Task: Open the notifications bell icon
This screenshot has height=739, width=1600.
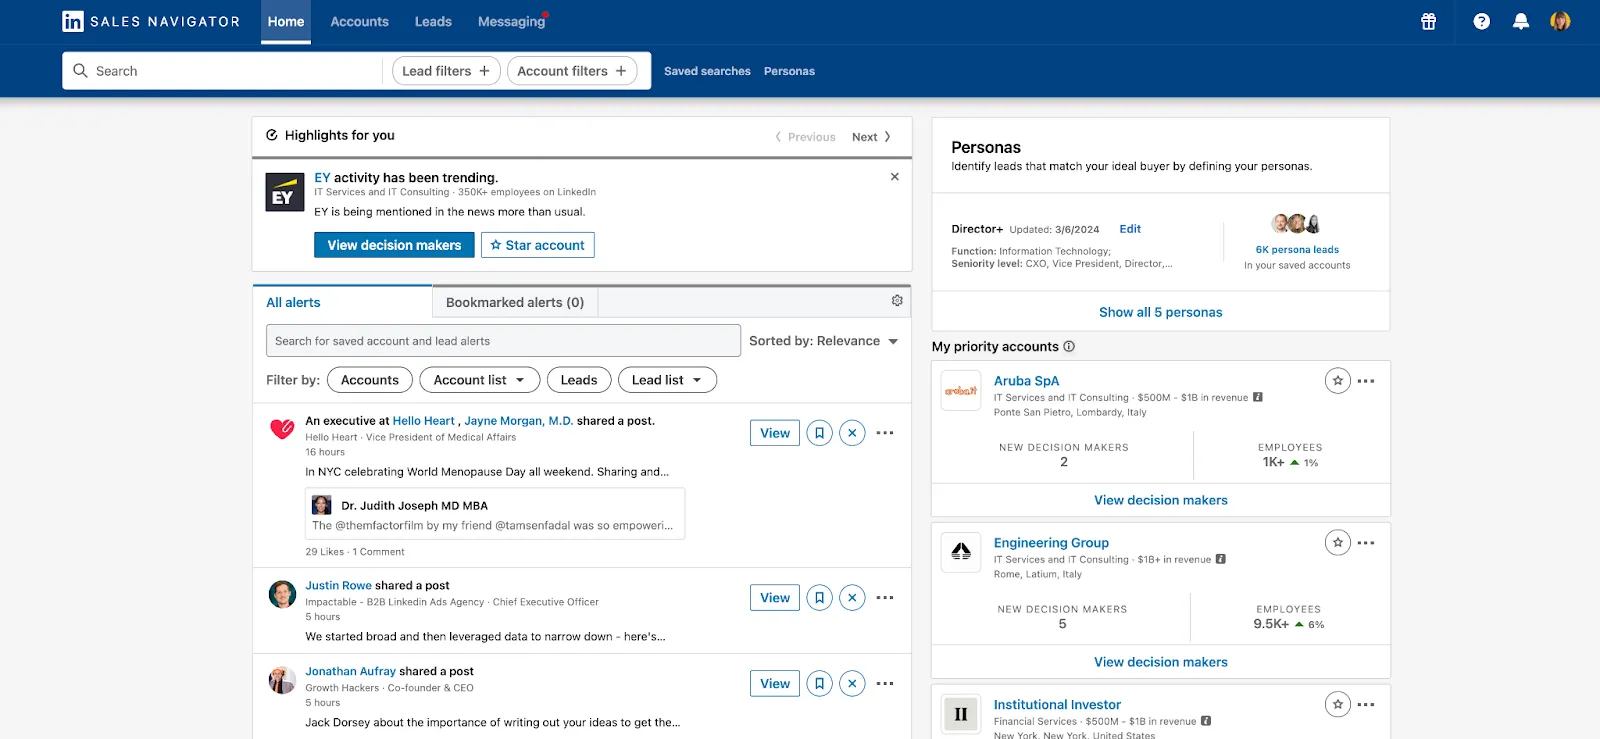Action: click(1520, 21)
